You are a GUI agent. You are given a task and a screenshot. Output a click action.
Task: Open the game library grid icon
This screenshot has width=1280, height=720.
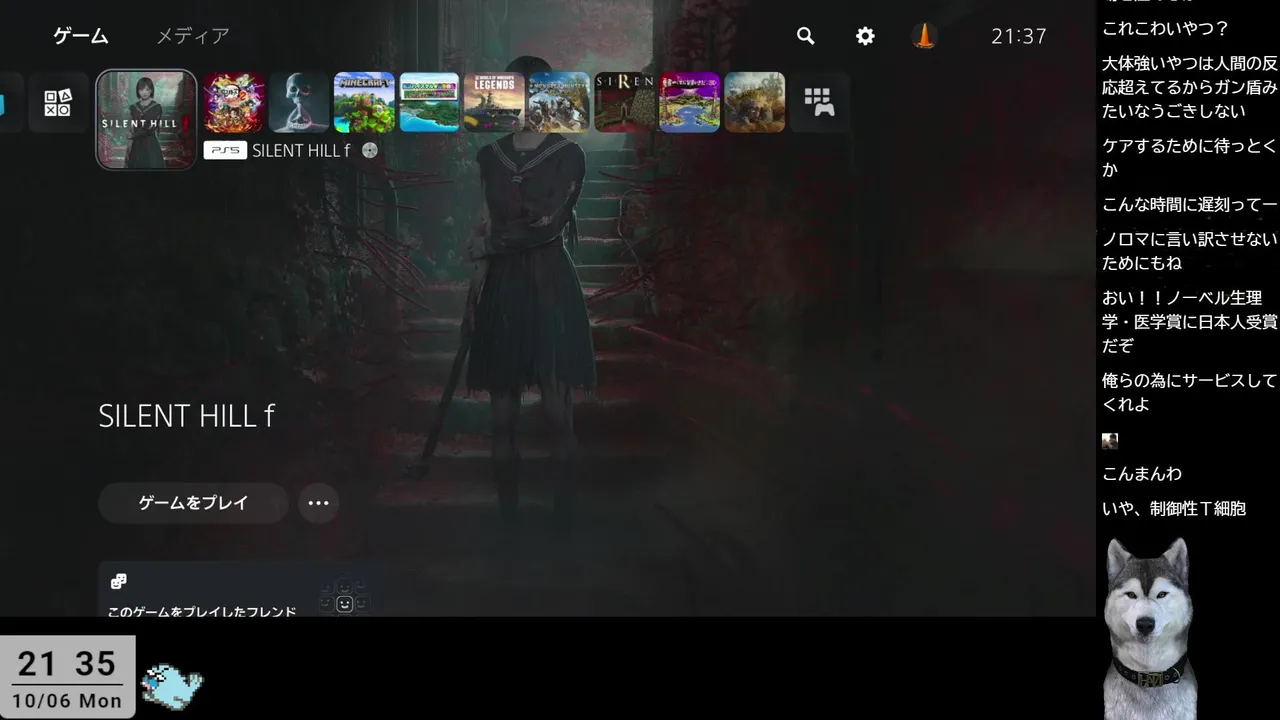click(x=819, y=102)
